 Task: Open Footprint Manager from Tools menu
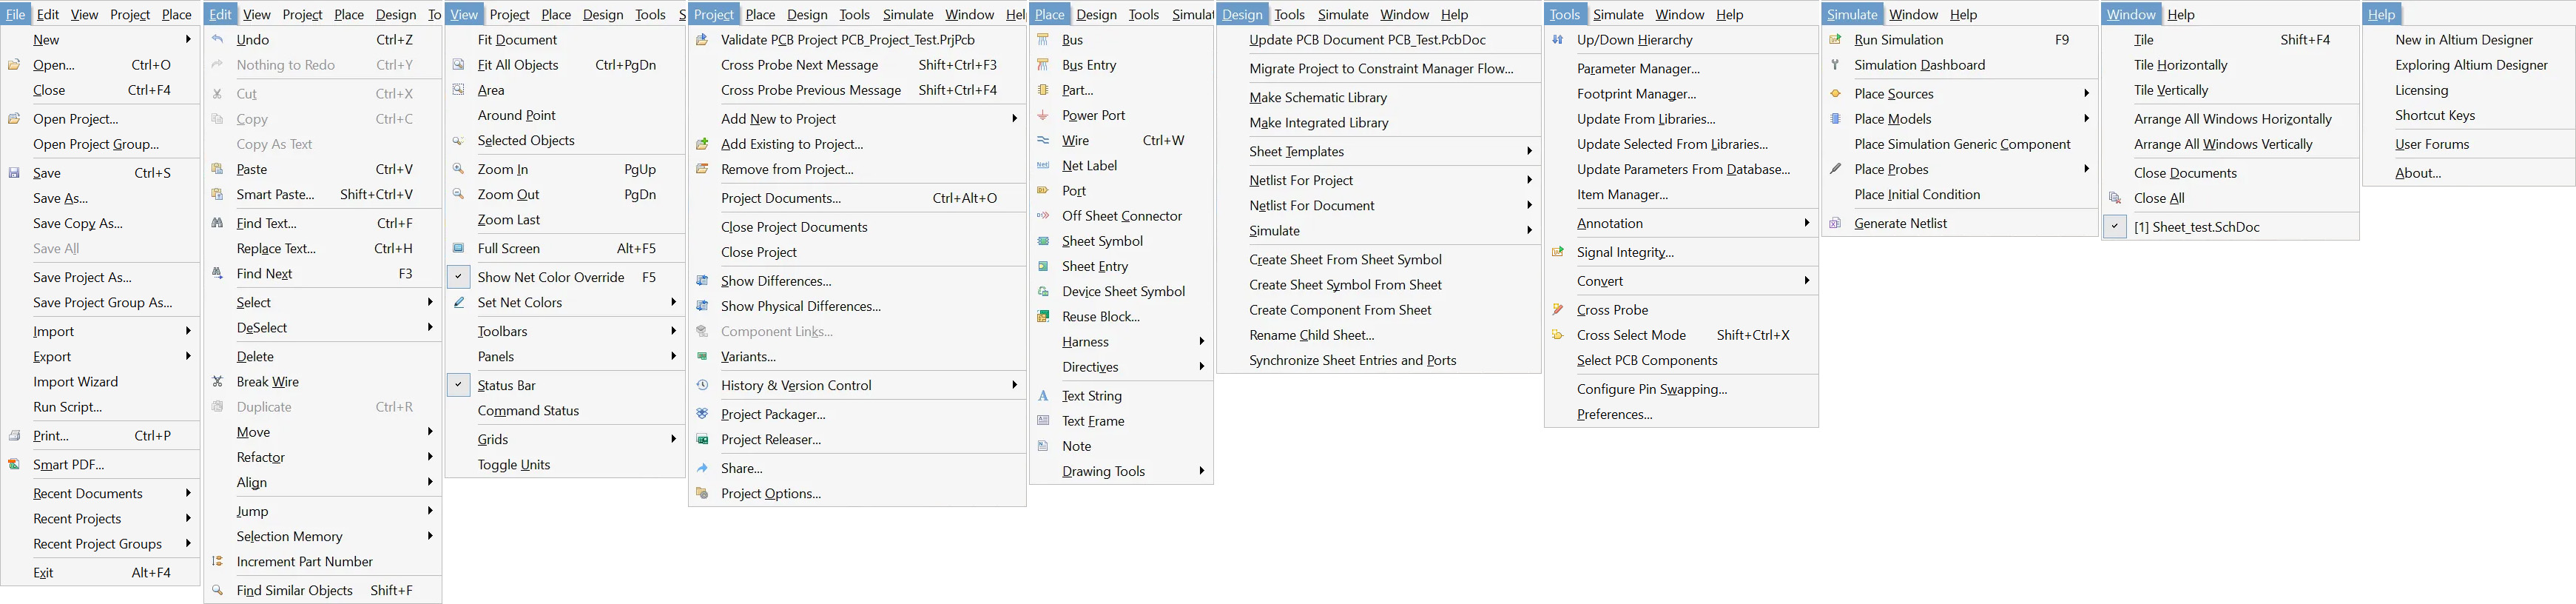1636,94
